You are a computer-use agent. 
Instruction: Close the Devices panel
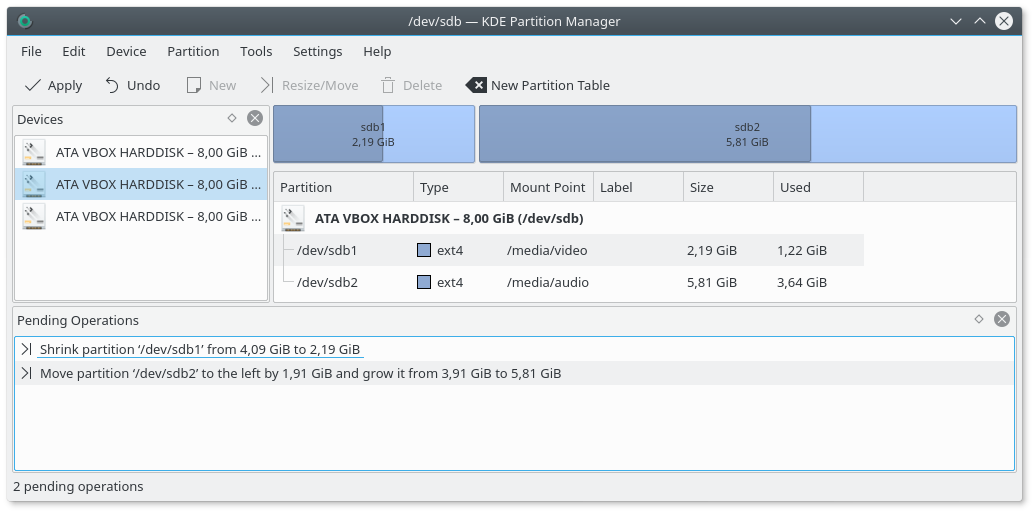(x=255, y=118)
